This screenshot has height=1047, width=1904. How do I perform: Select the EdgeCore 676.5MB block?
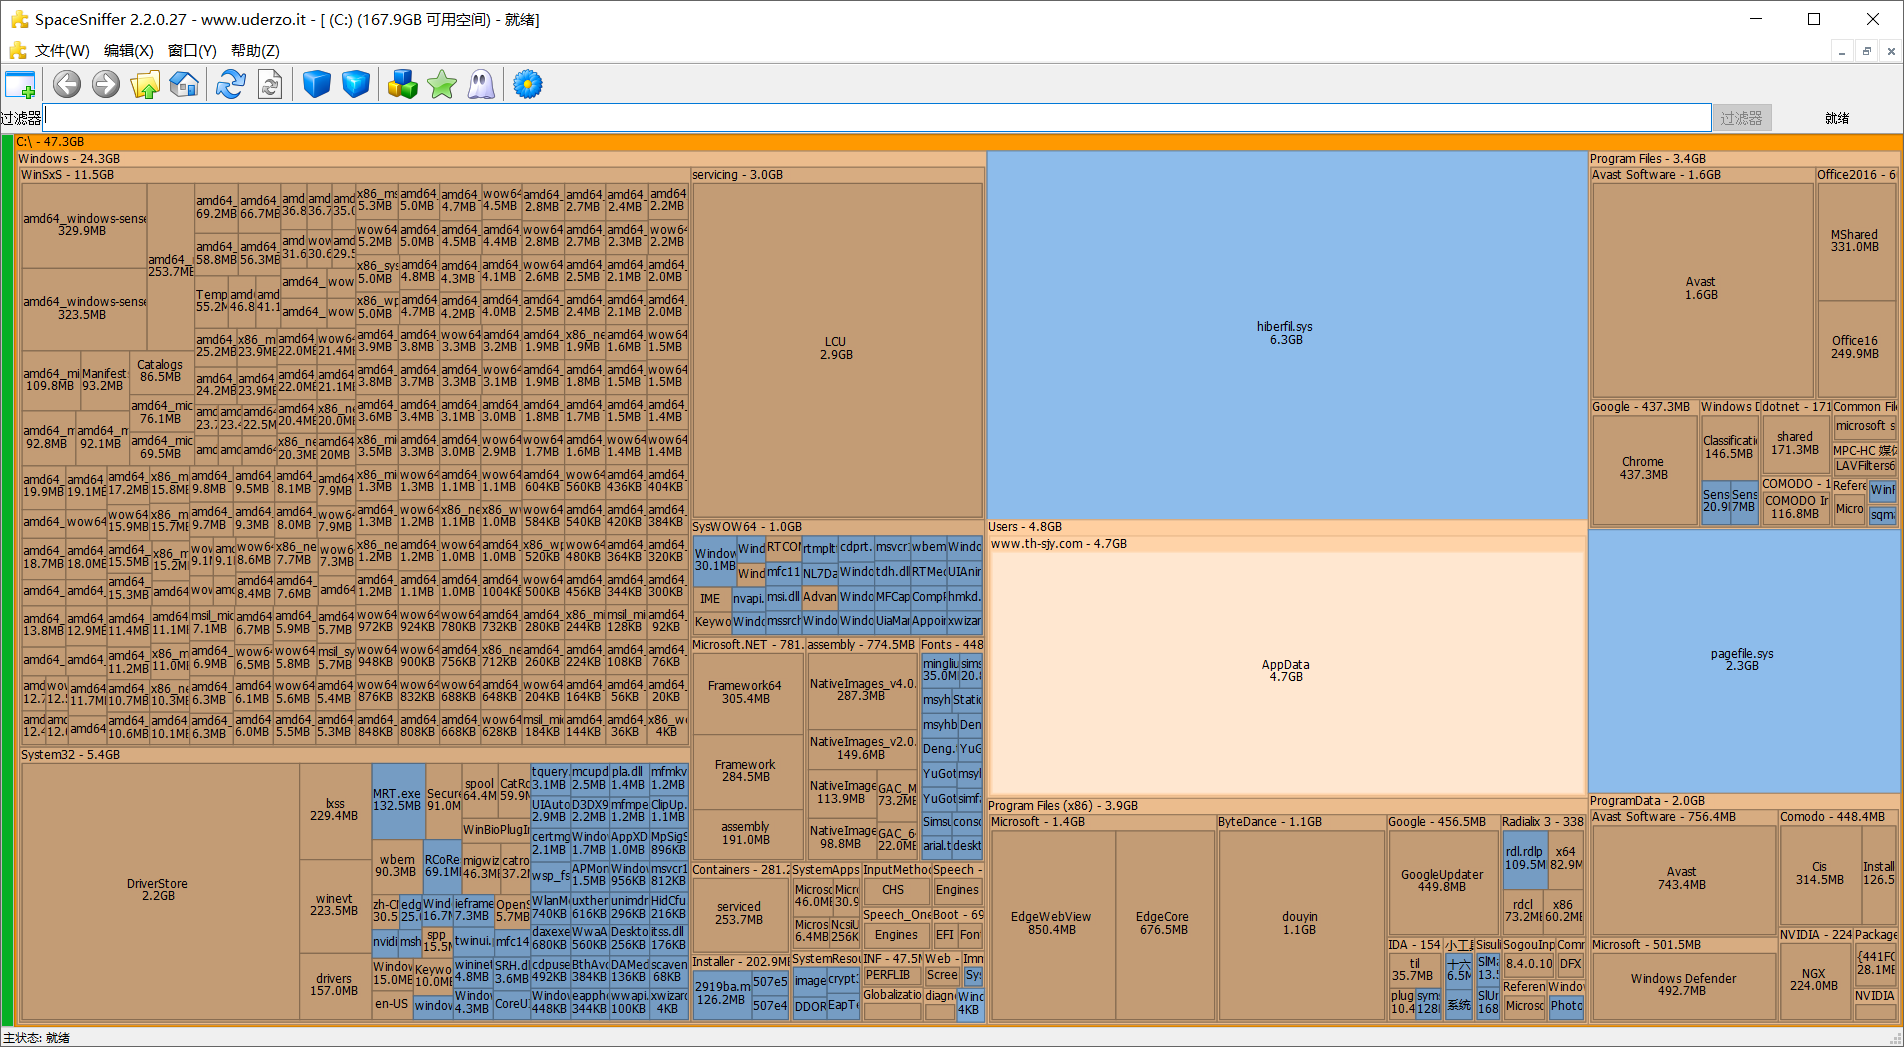point(1164,924)
